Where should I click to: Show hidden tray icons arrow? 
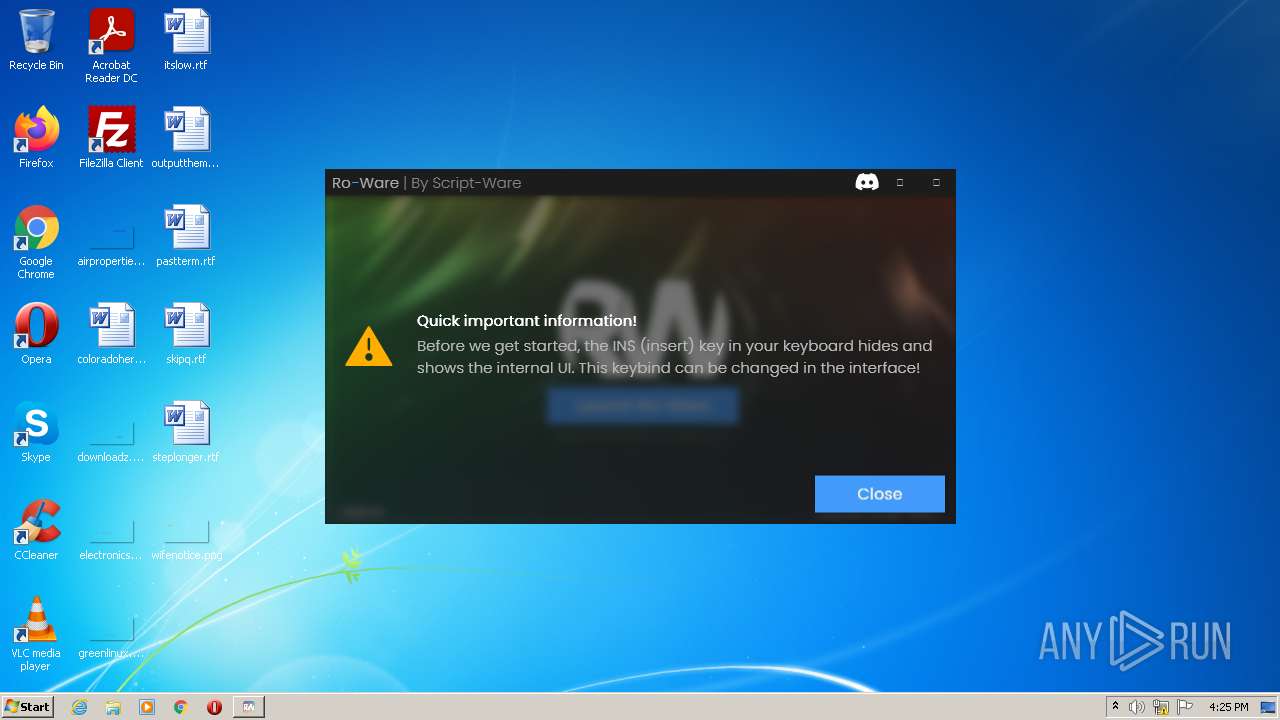(x=1115, y=707)
